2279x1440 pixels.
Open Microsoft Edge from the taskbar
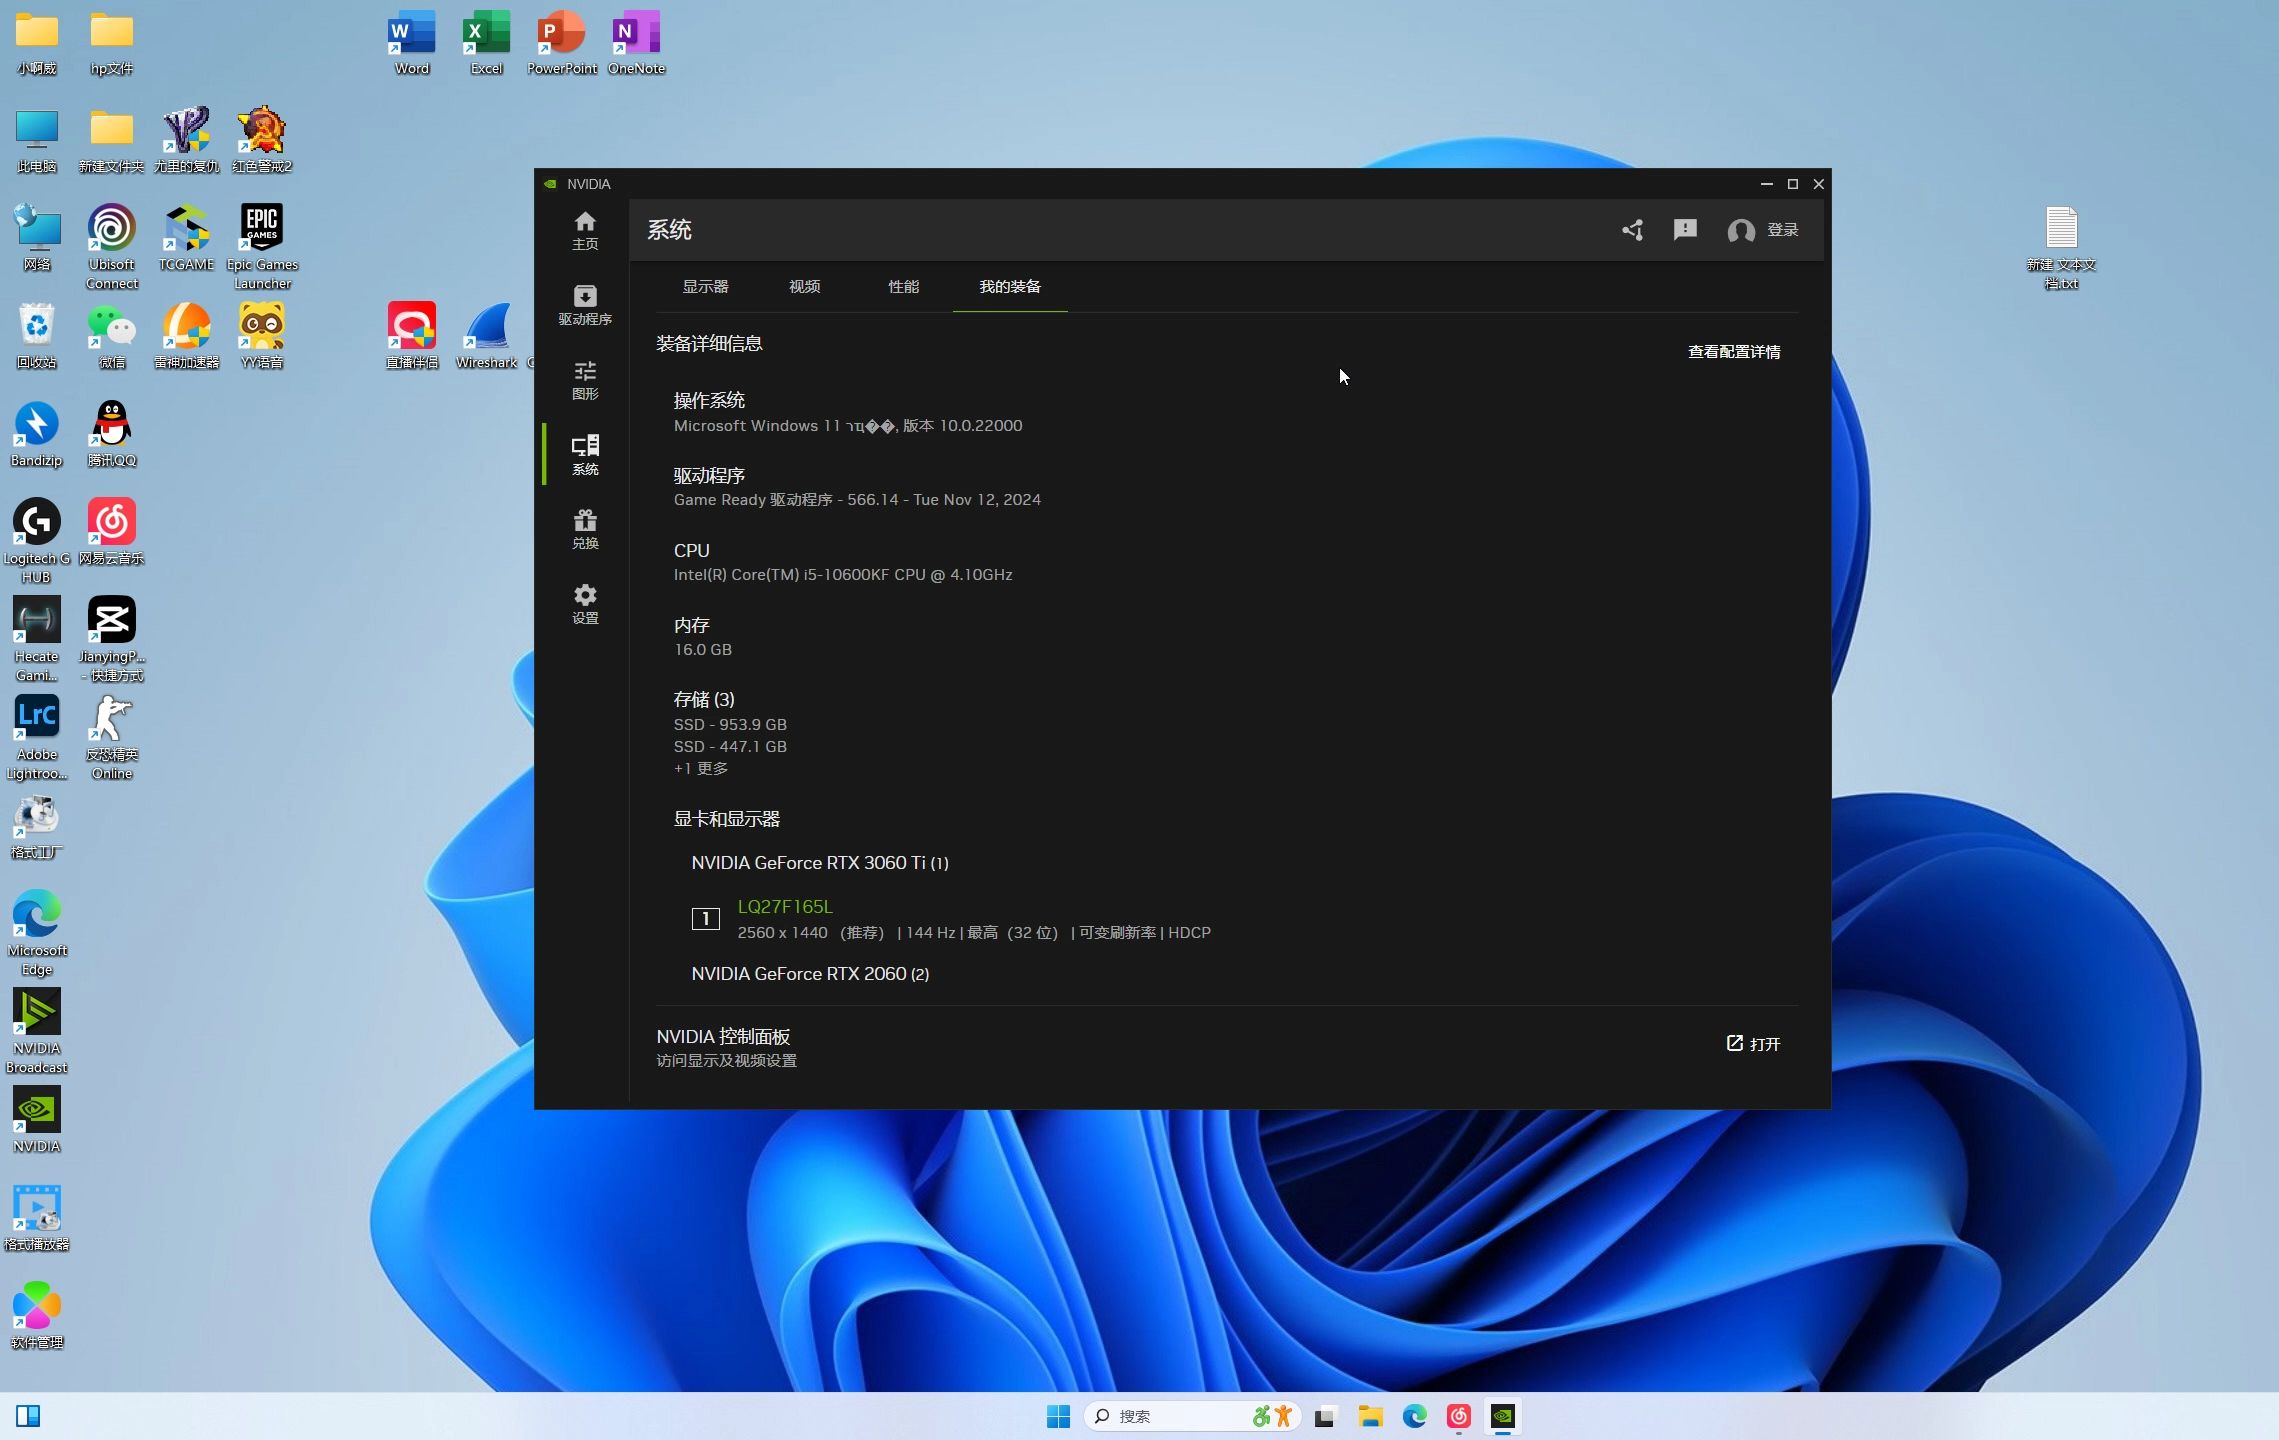[1414, 1416]
